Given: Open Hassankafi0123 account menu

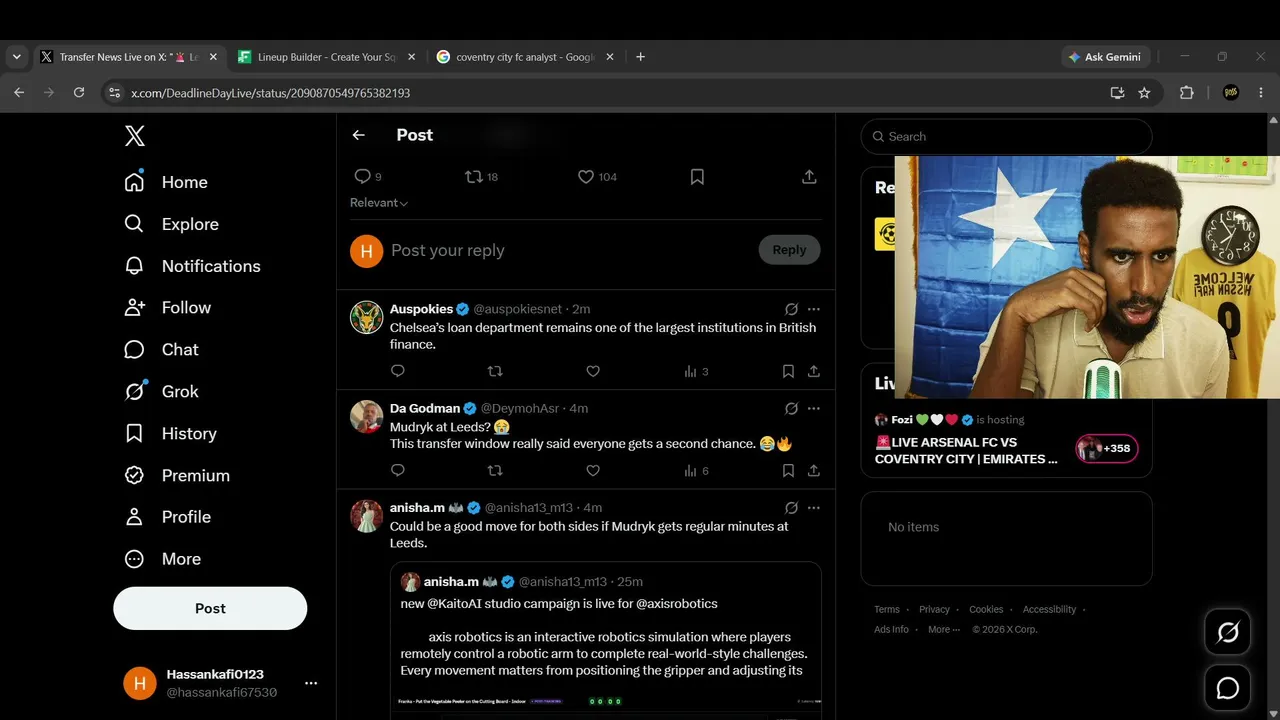Looking at the screenshot, I should (221, 683).
